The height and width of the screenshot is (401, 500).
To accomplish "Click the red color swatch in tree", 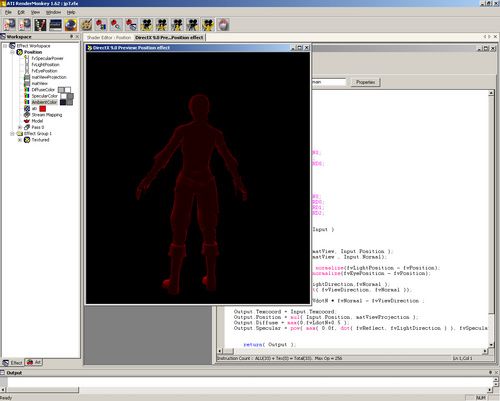I will coord(43,109).
